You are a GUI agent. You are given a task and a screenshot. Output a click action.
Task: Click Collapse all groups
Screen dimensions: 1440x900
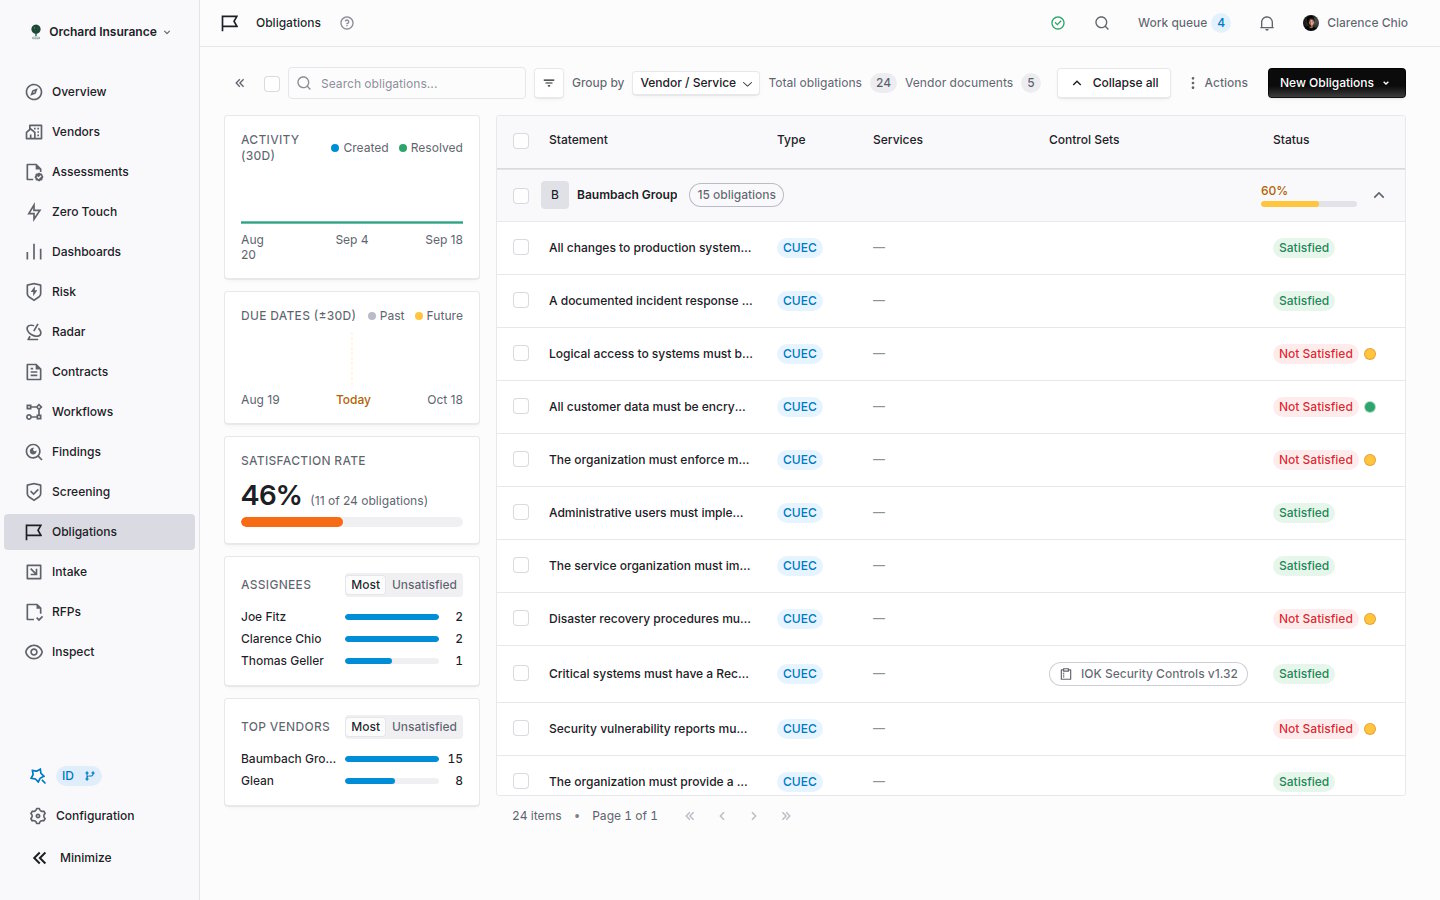pyautogui.click(x=1114, y=83)
